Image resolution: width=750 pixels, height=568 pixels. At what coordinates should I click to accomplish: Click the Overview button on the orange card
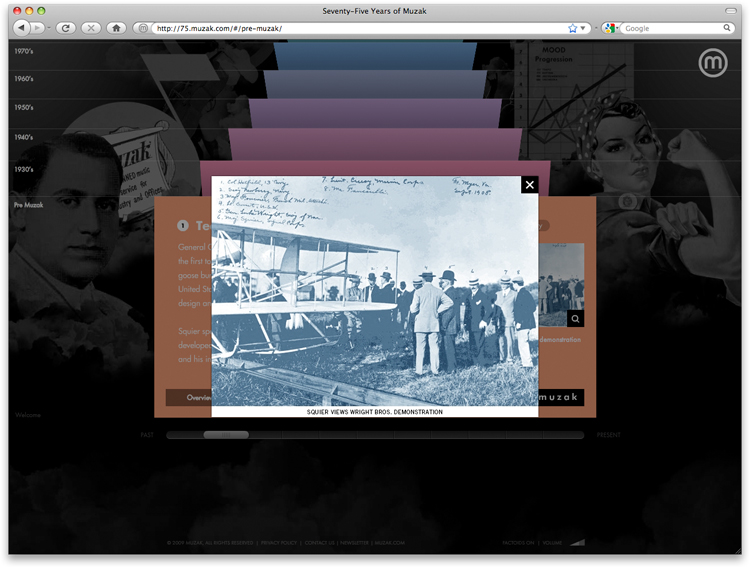click(189, 398)
